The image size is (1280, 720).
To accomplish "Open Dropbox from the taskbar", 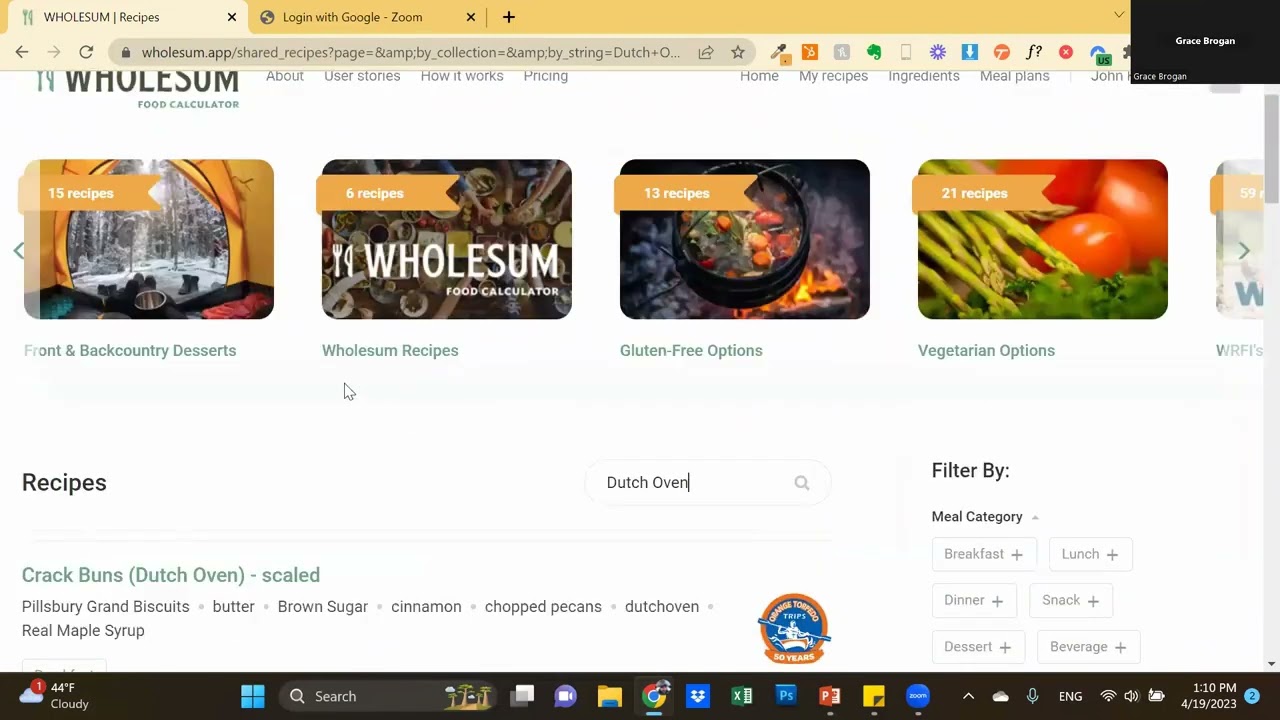I will pos(698,696).
